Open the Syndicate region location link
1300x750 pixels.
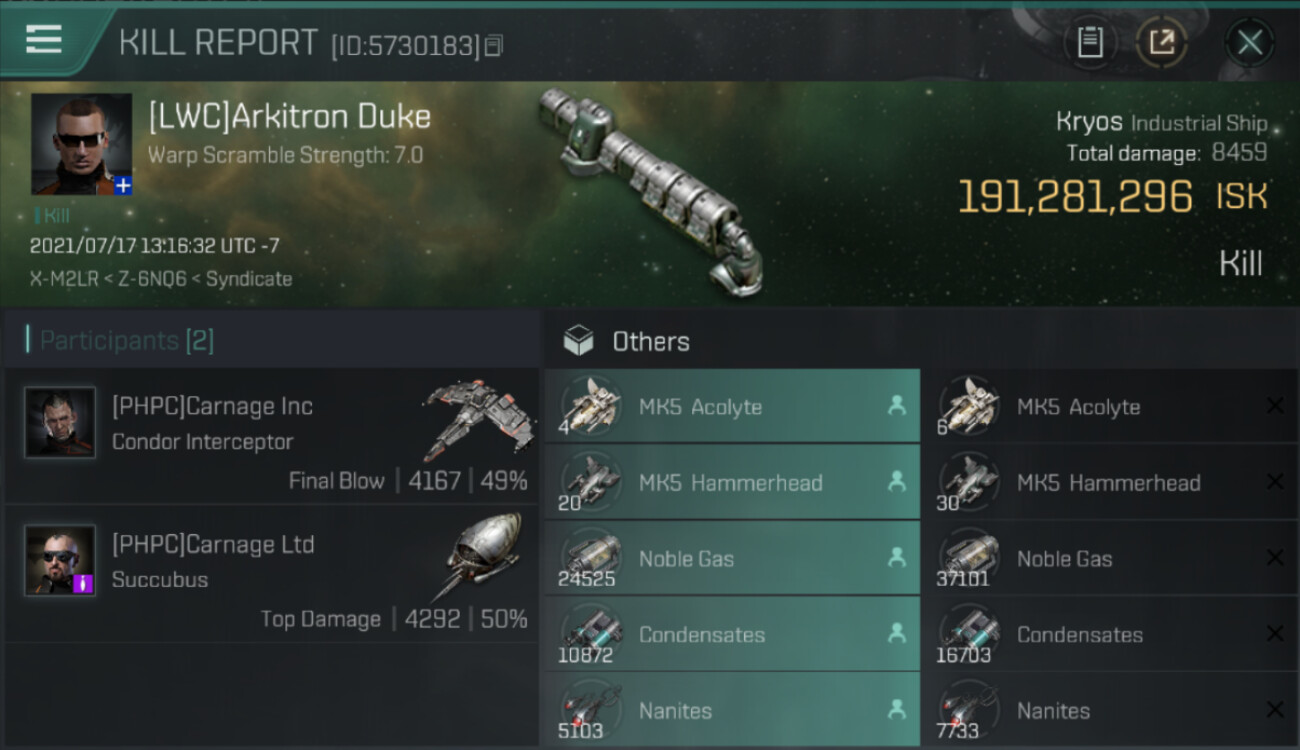pos(249,279)
